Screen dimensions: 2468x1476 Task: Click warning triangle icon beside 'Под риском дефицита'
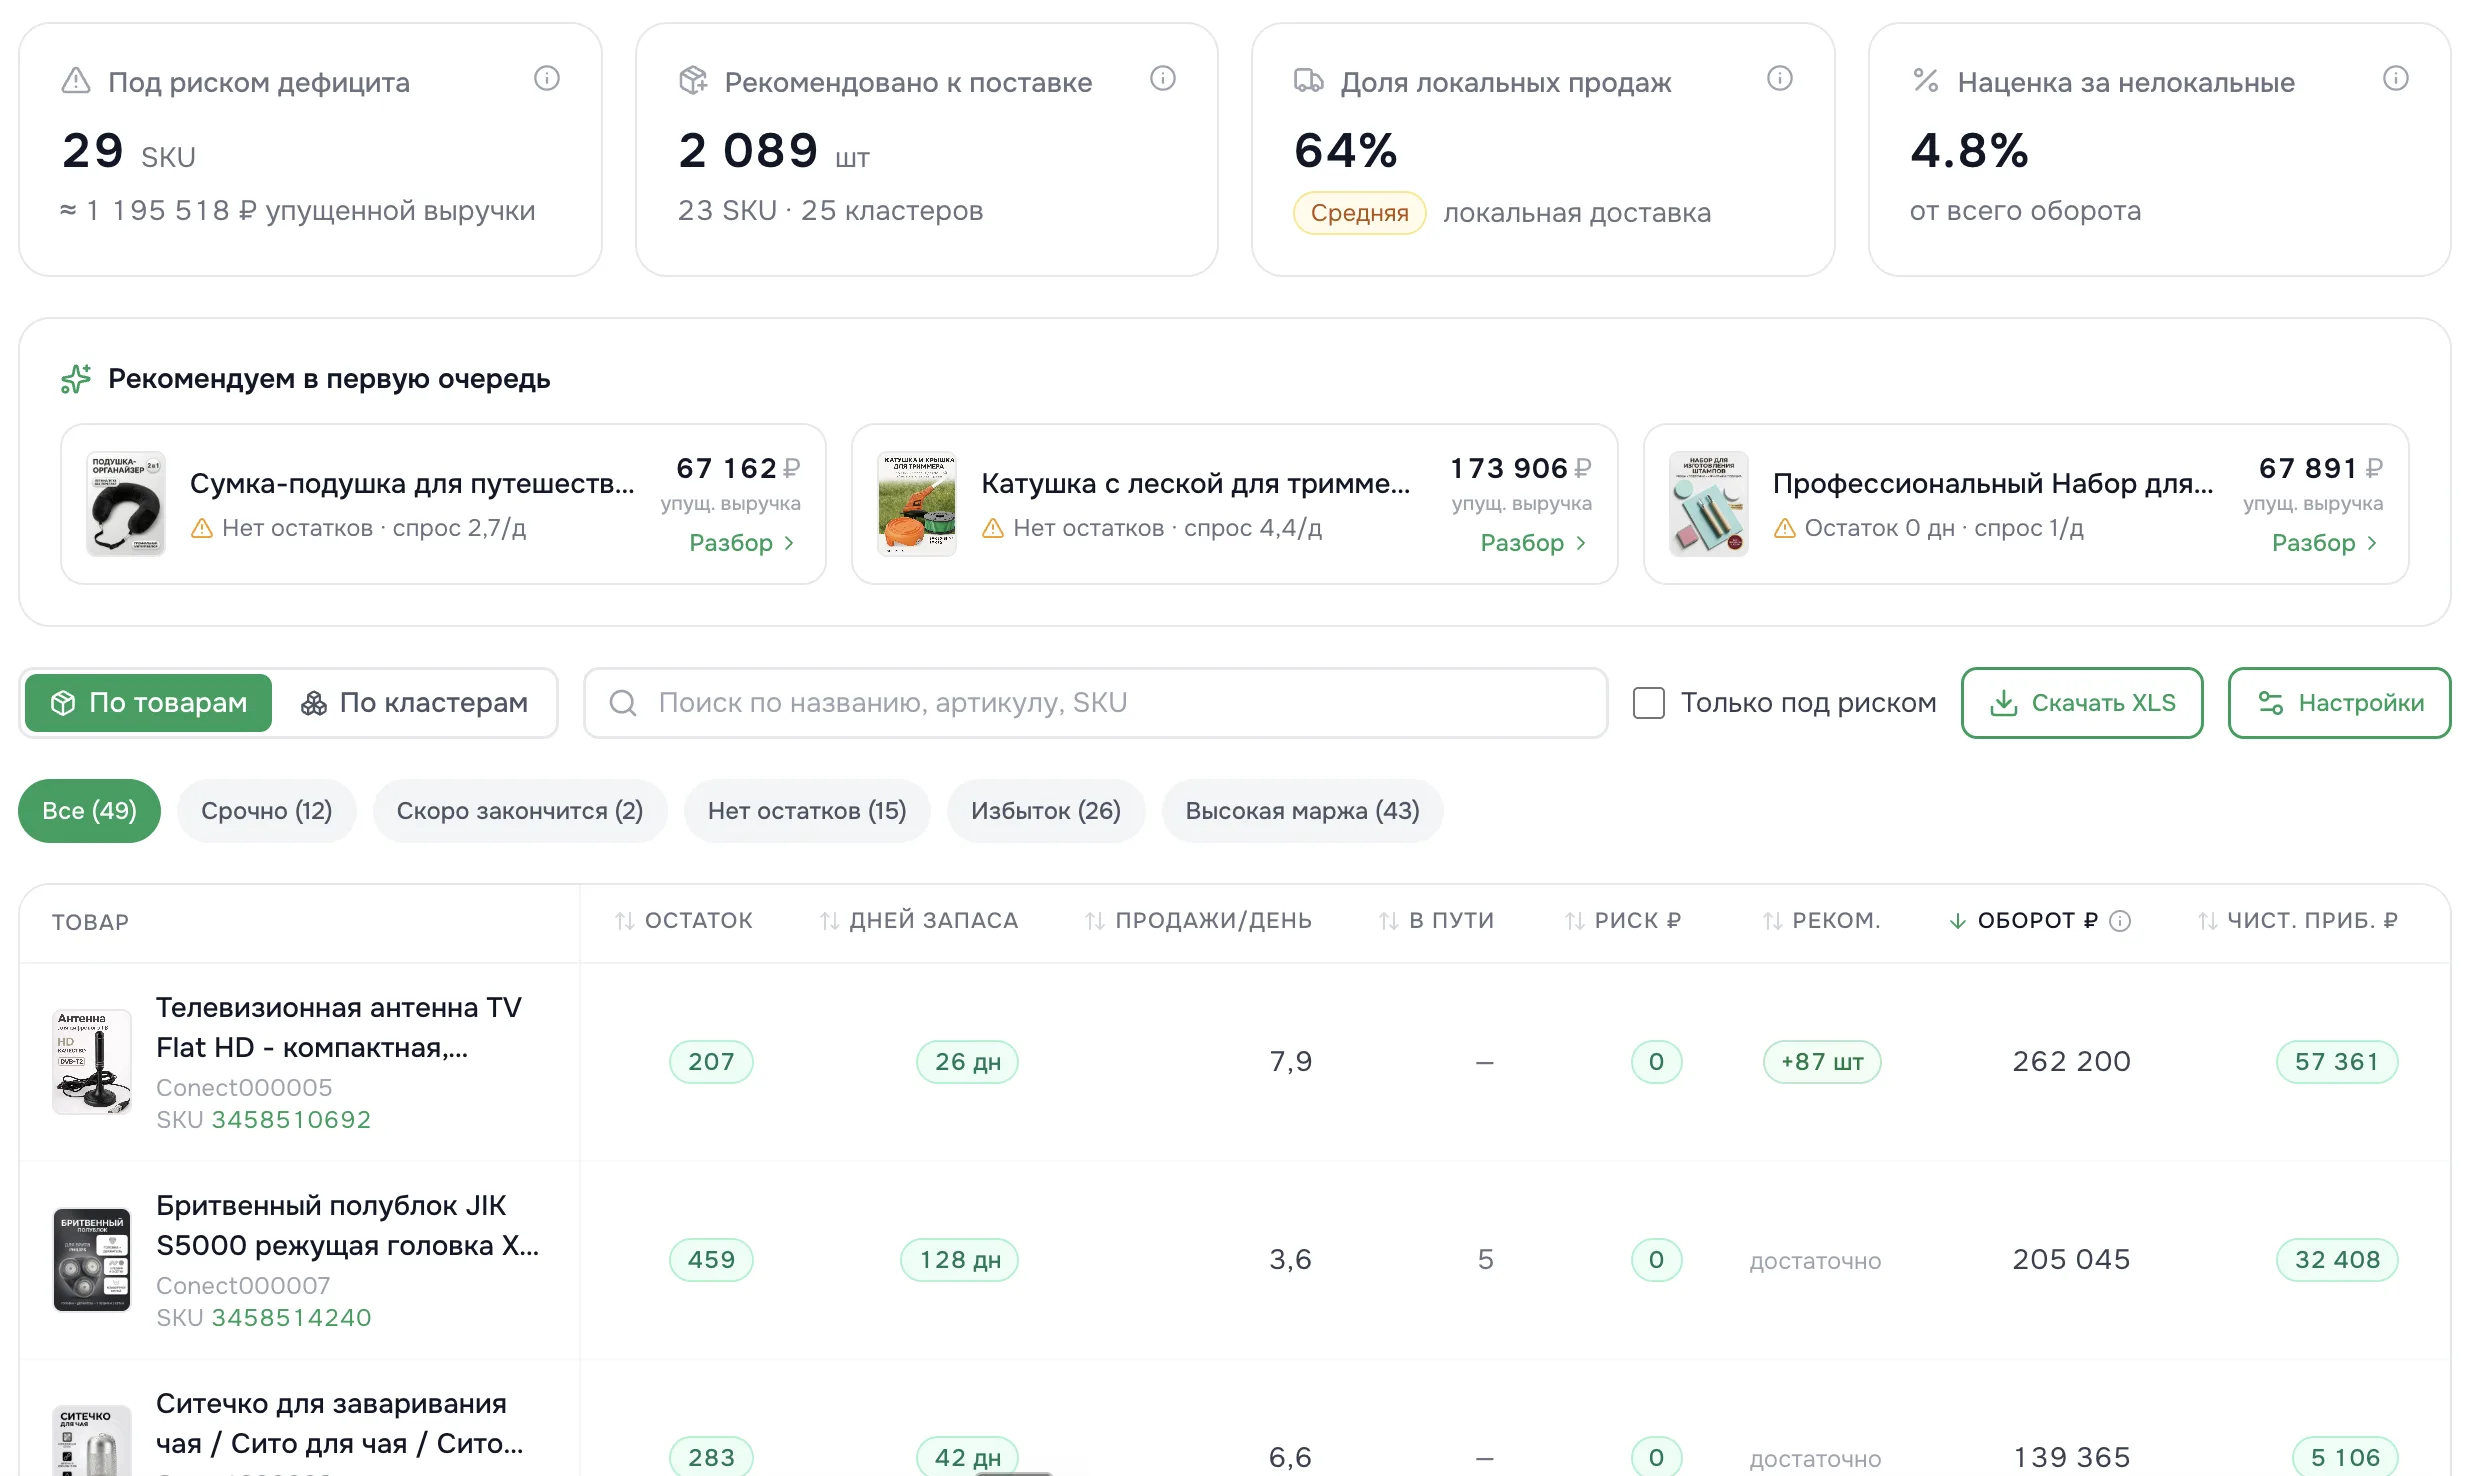tap(76, 81)
